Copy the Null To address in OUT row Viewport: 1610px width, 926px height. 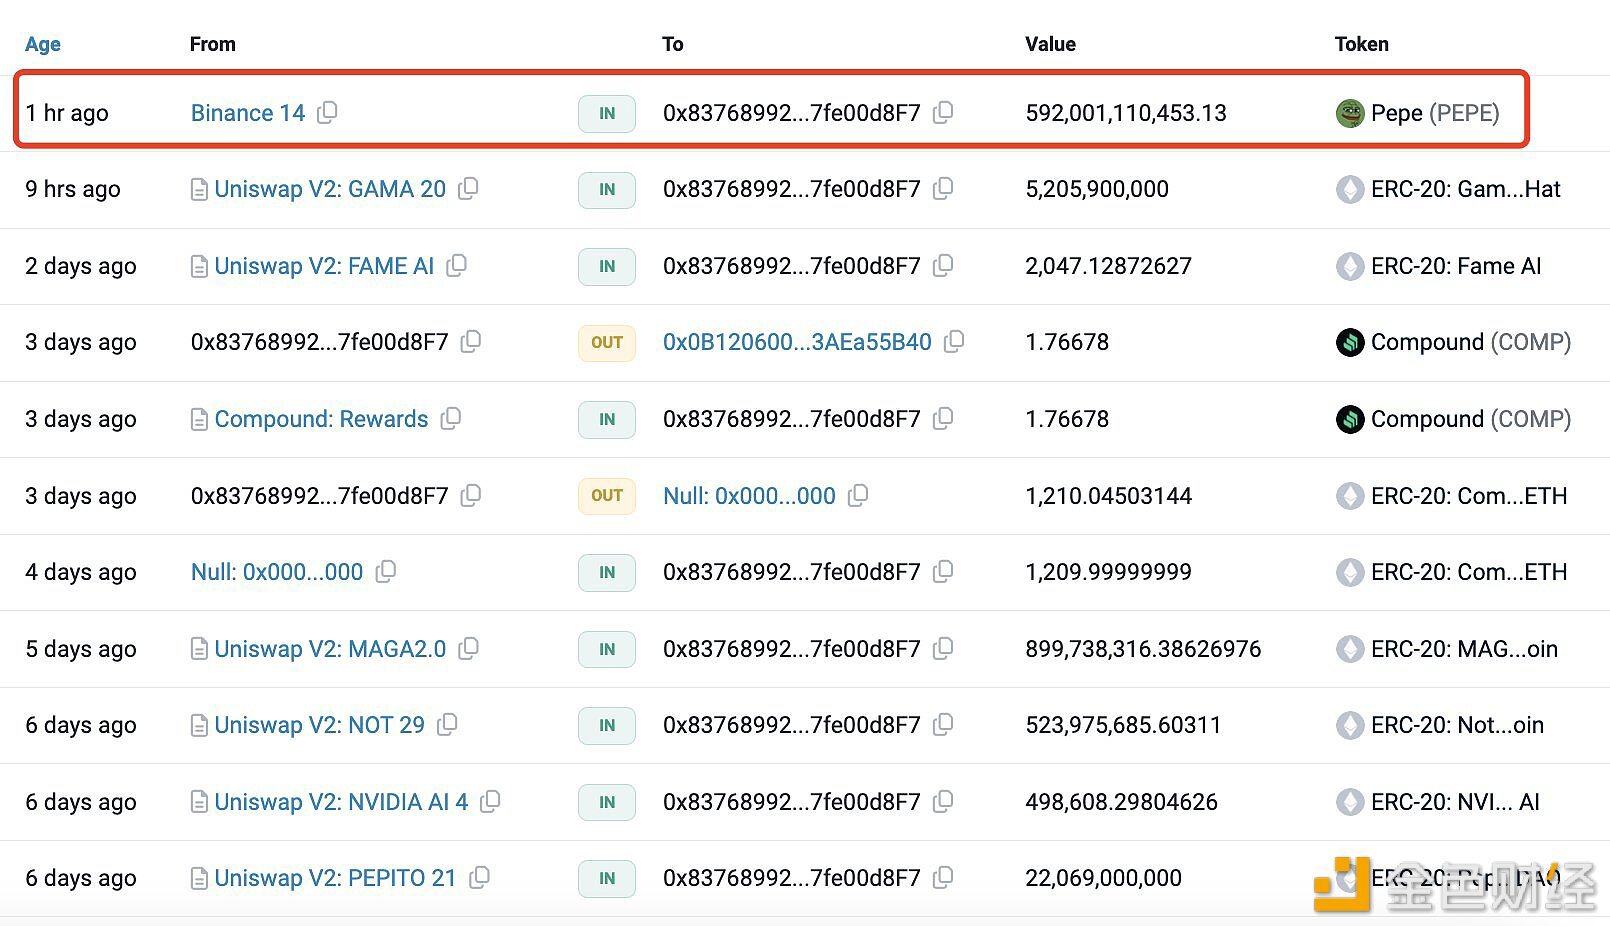pos(858,495)
